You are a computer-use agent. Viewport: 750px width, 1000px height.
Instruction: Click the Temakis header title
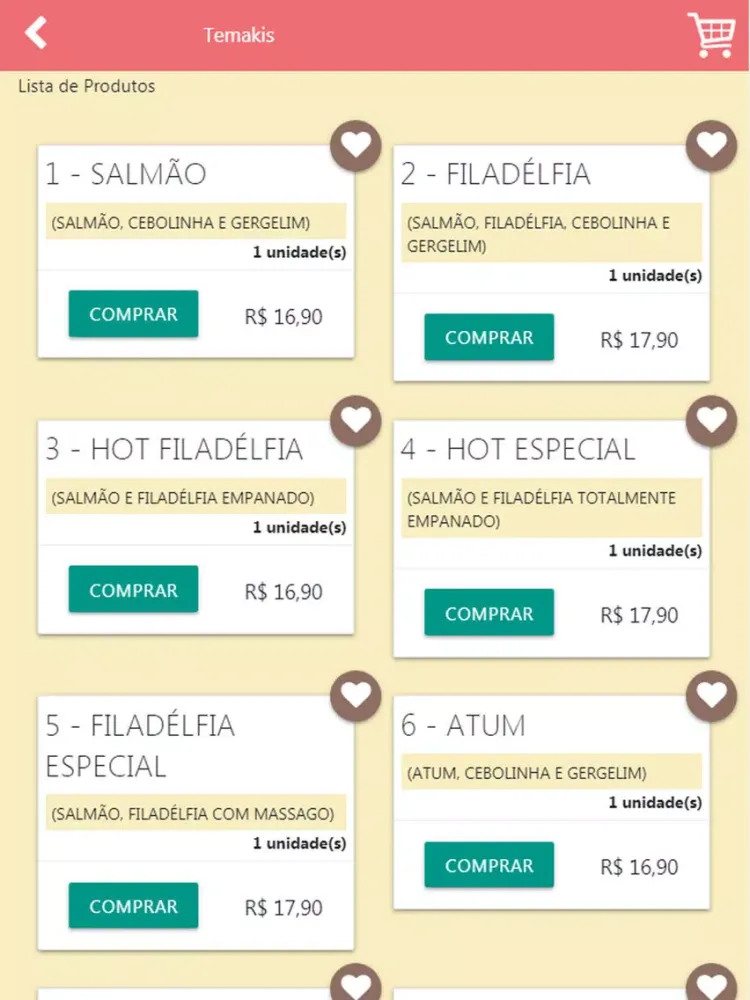click(x=239, y=35)
